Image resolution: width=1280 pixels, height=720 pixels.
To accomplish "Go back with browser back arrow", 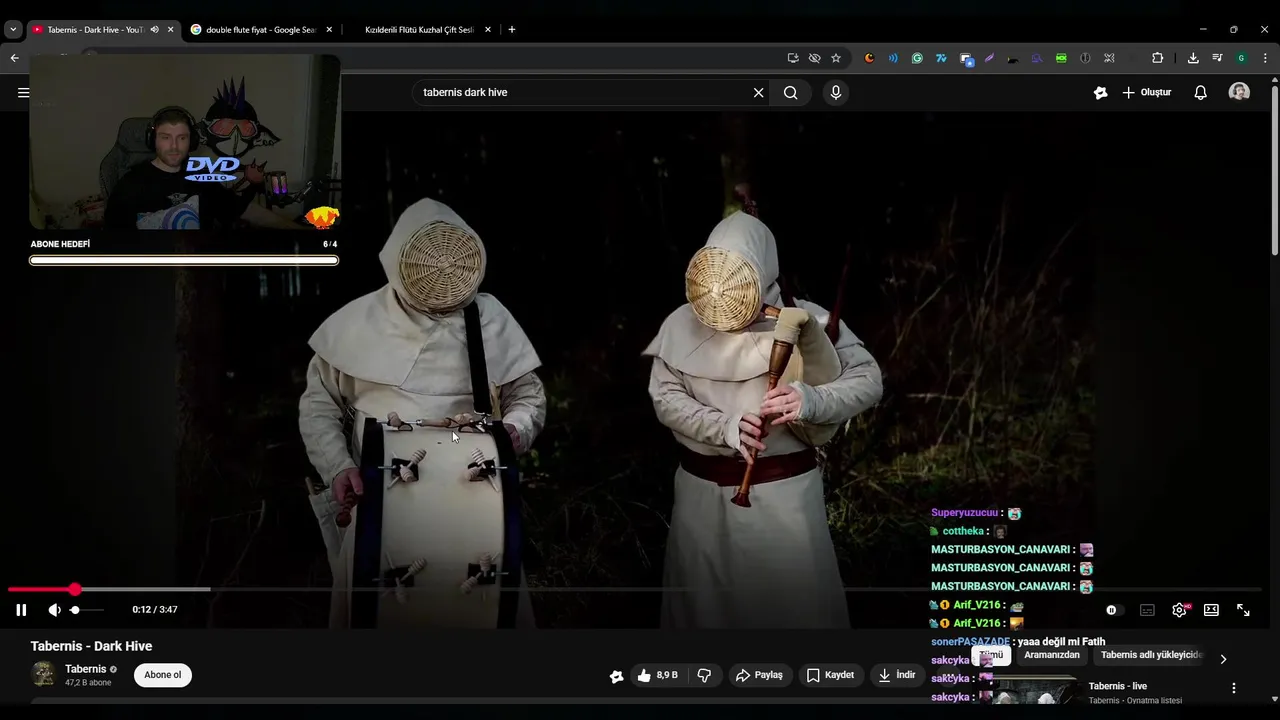I will tap(14, 58).
